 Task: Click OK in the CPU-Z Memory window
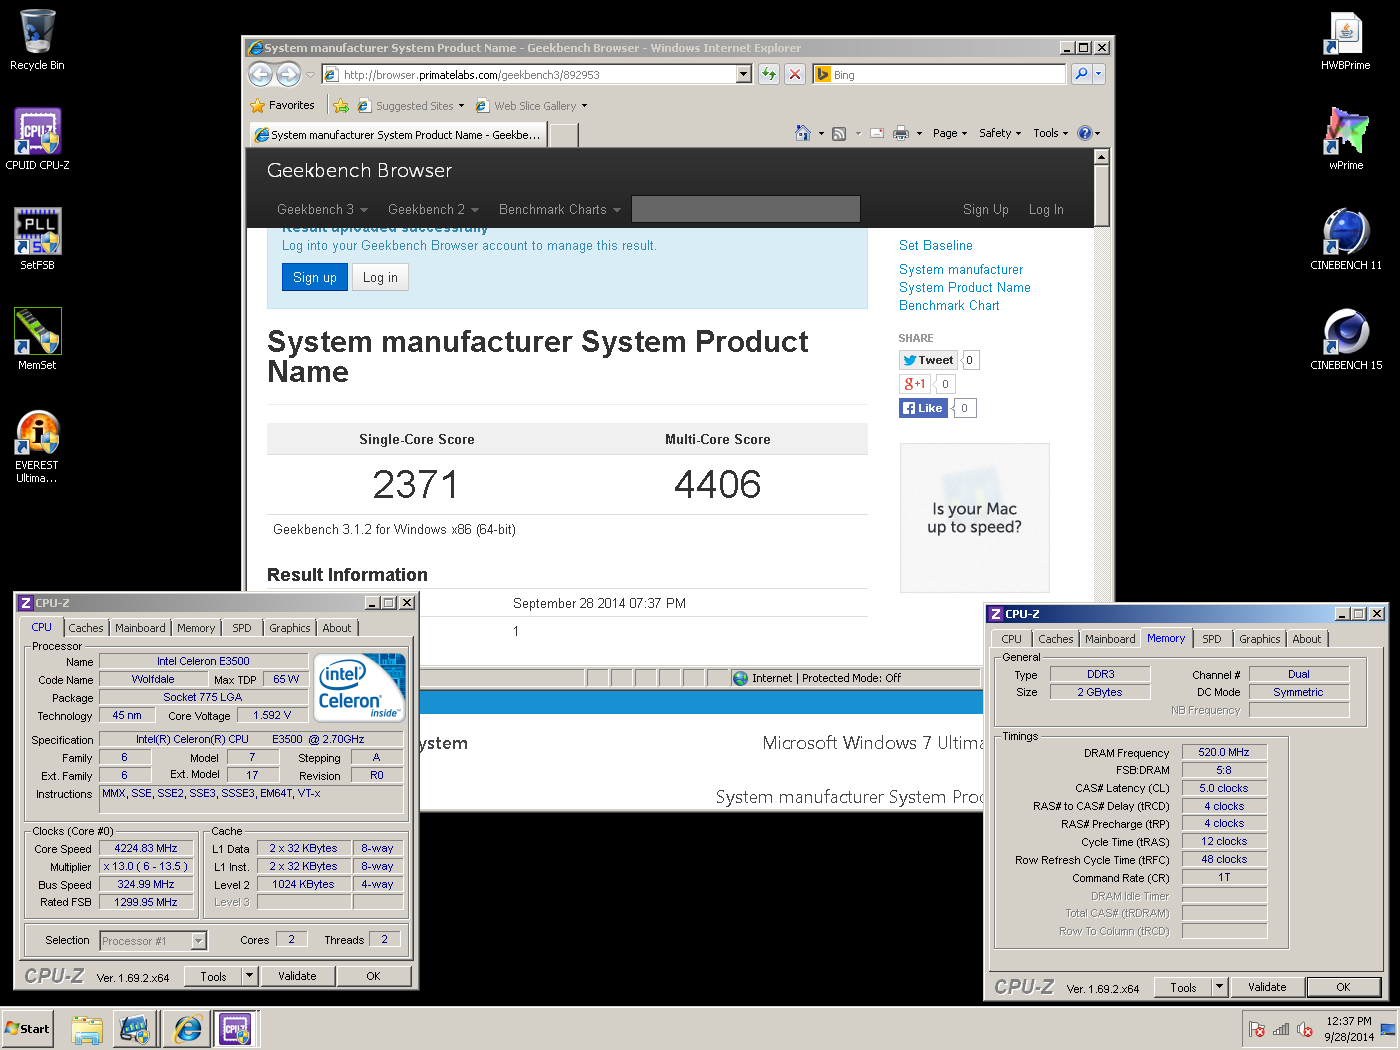pos(1343,987)
